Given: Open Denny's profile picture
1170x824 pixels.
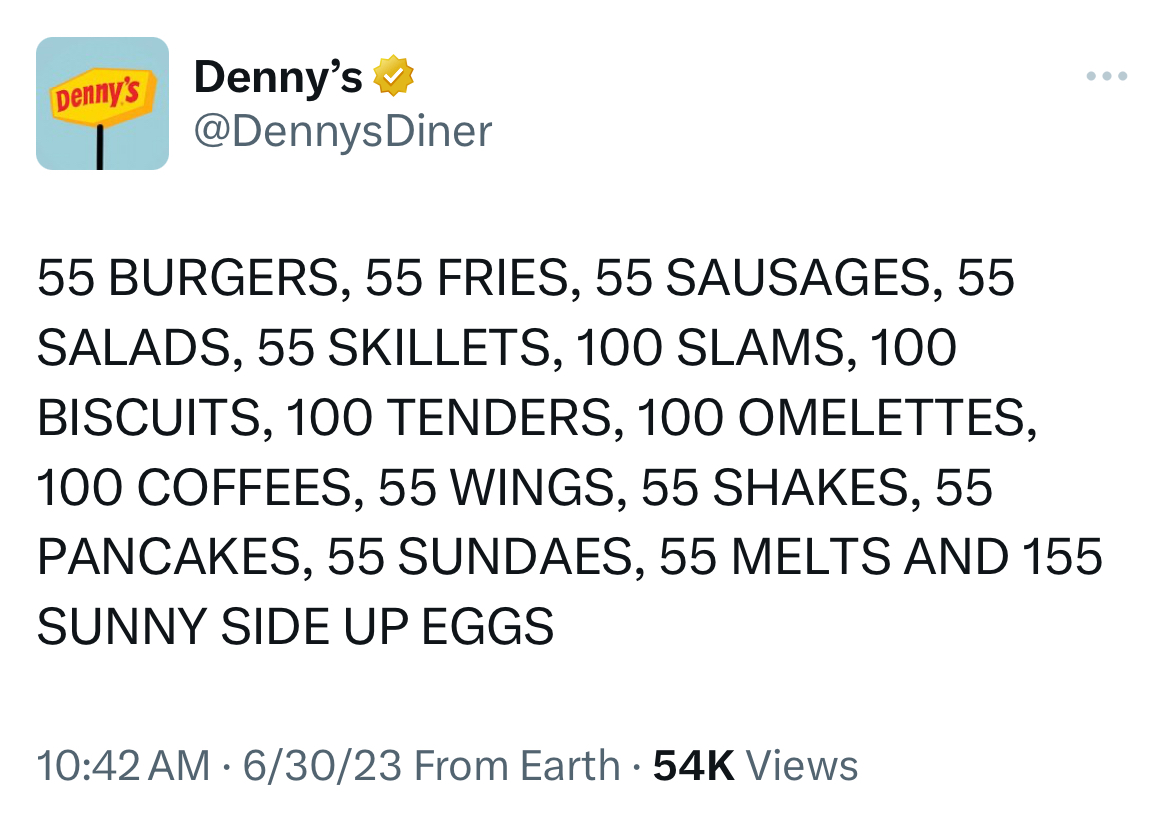Looking at the screenshot, I should 102,103.
